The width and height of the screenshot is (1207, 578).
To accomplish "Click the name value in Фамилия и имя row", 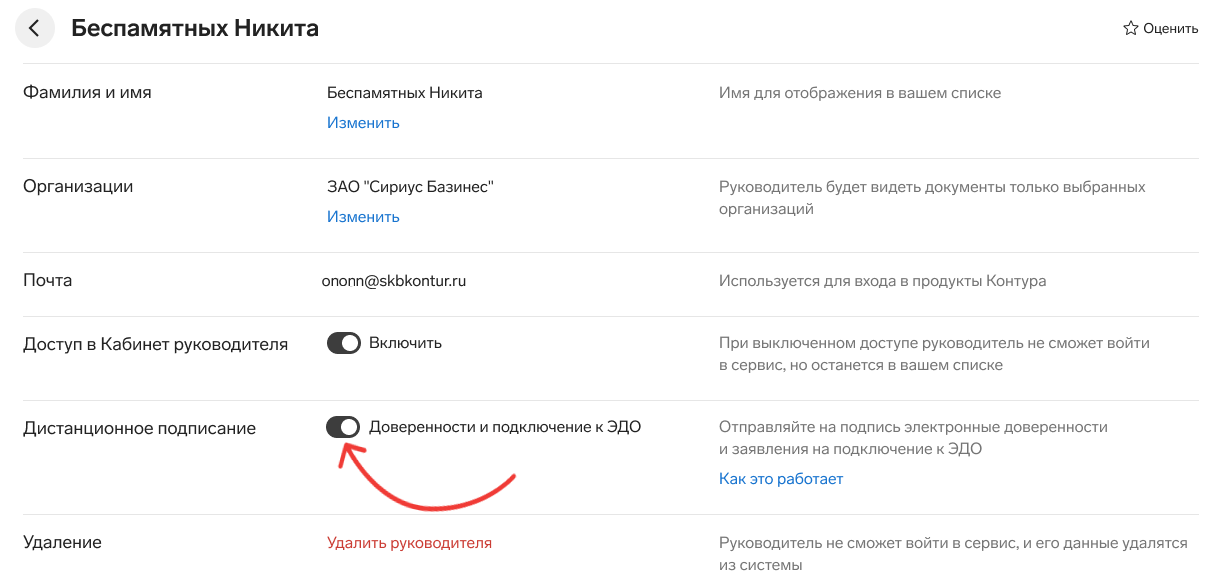I will click(404, 93).
